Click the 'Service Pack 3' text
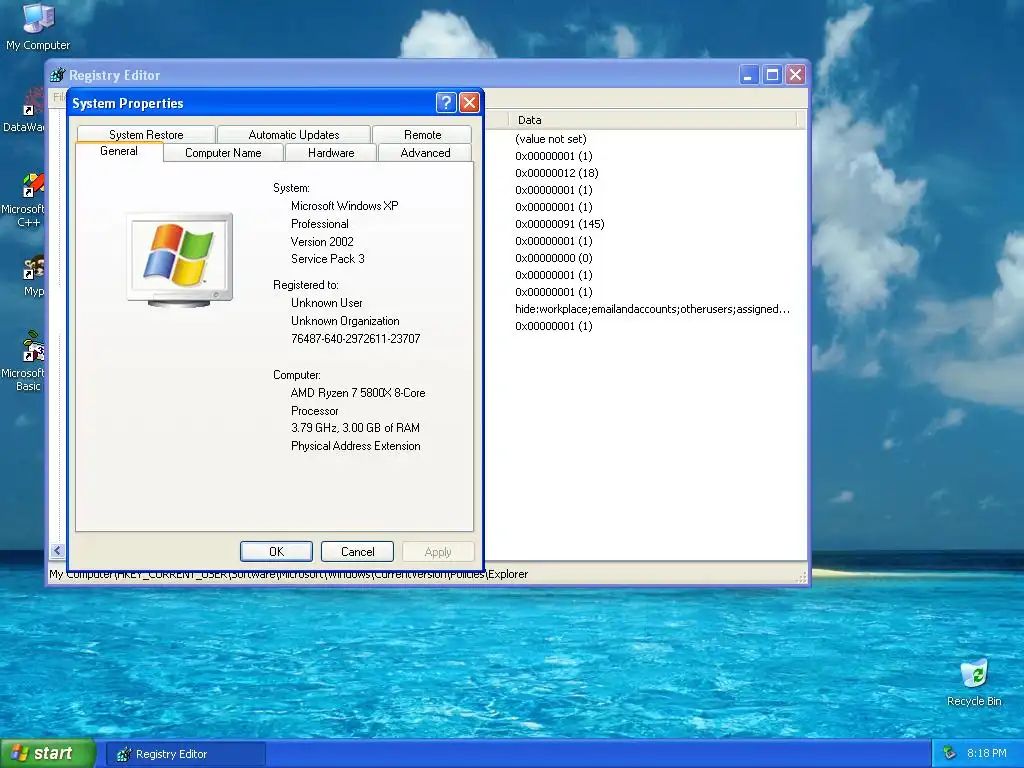Screen dimensions: 1024x768 click(x=328, y=259)
